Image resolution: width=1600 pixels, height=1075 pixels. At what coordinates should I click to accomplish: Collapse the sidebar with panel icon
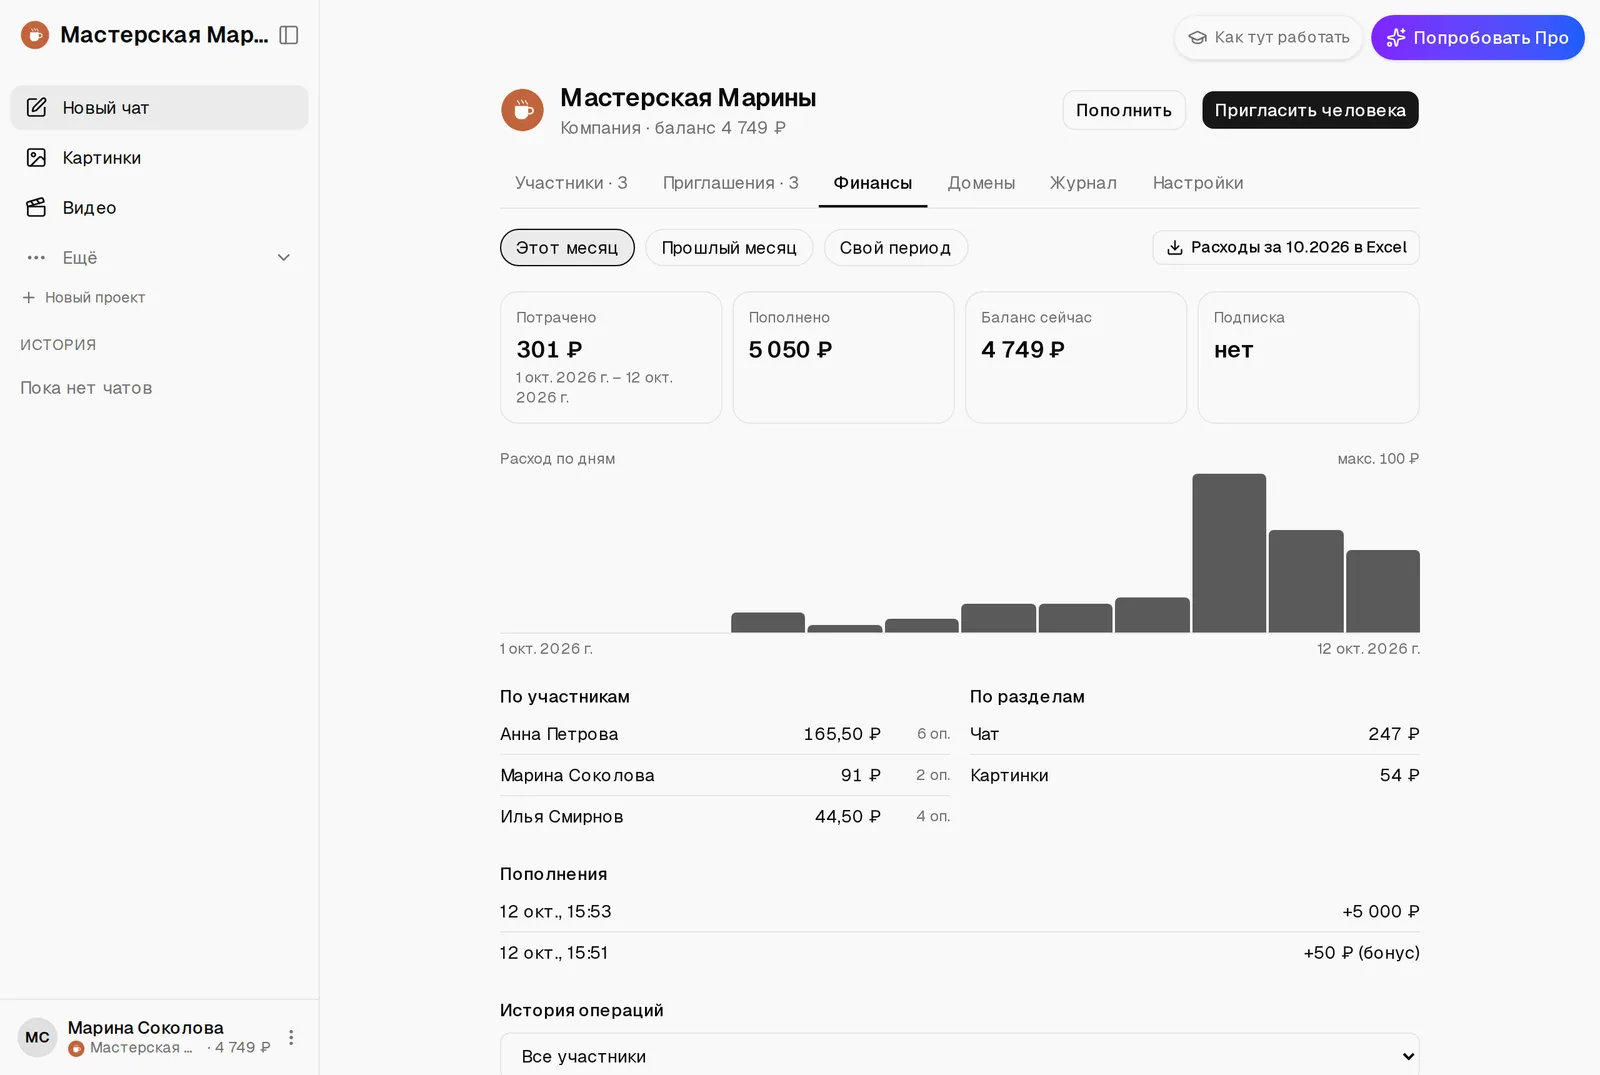point(289,35)
